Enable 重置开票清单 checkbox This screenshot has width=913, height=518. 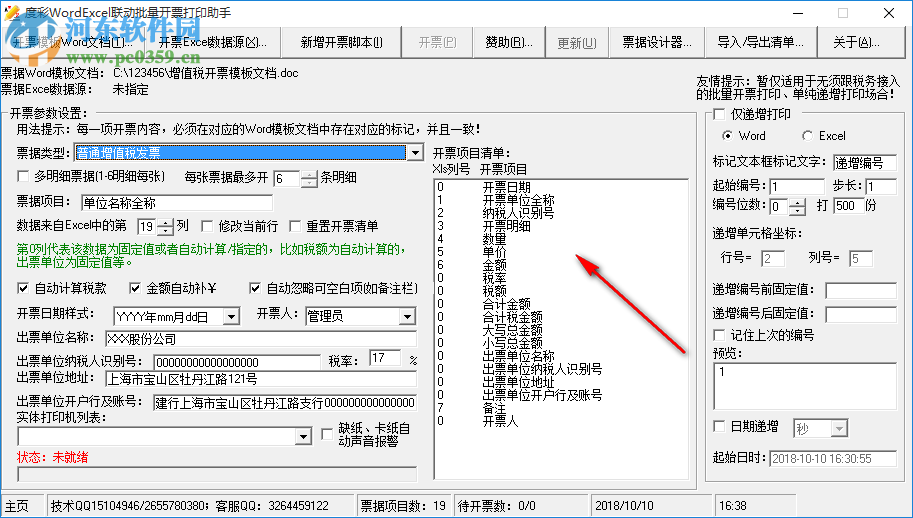point(295,226)
